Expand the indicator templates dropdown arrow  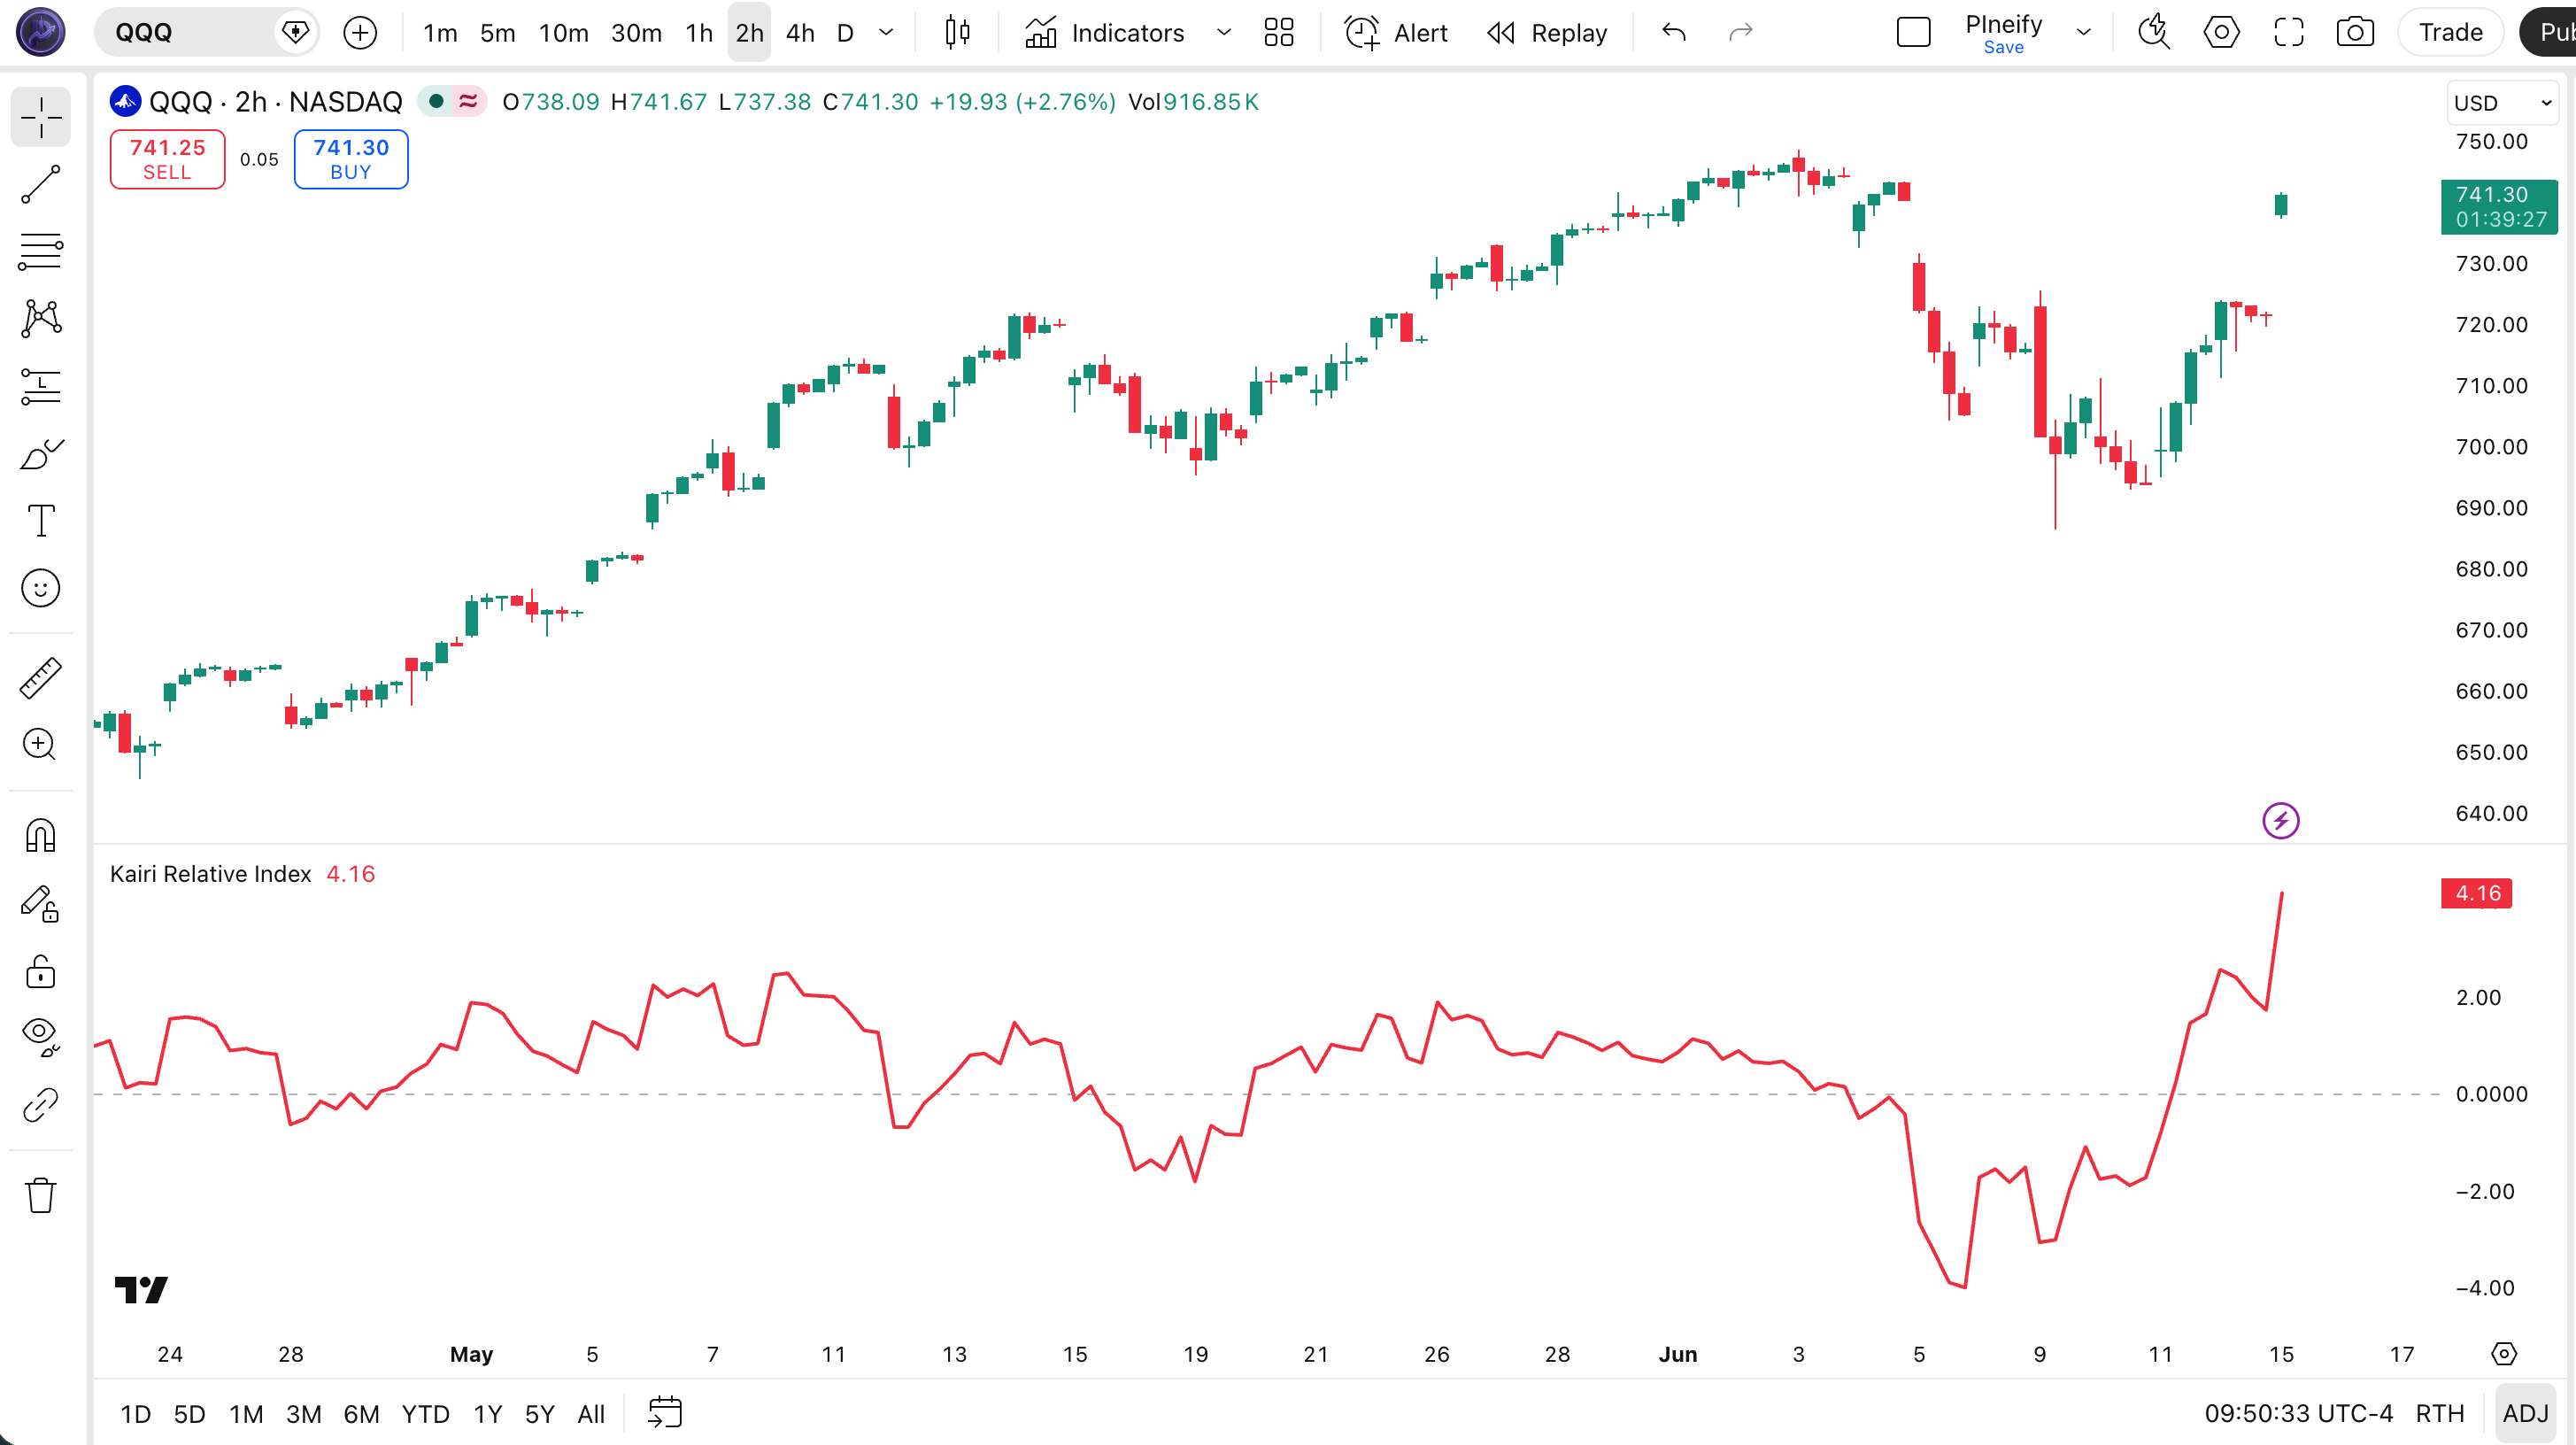tap(1223, 33)
